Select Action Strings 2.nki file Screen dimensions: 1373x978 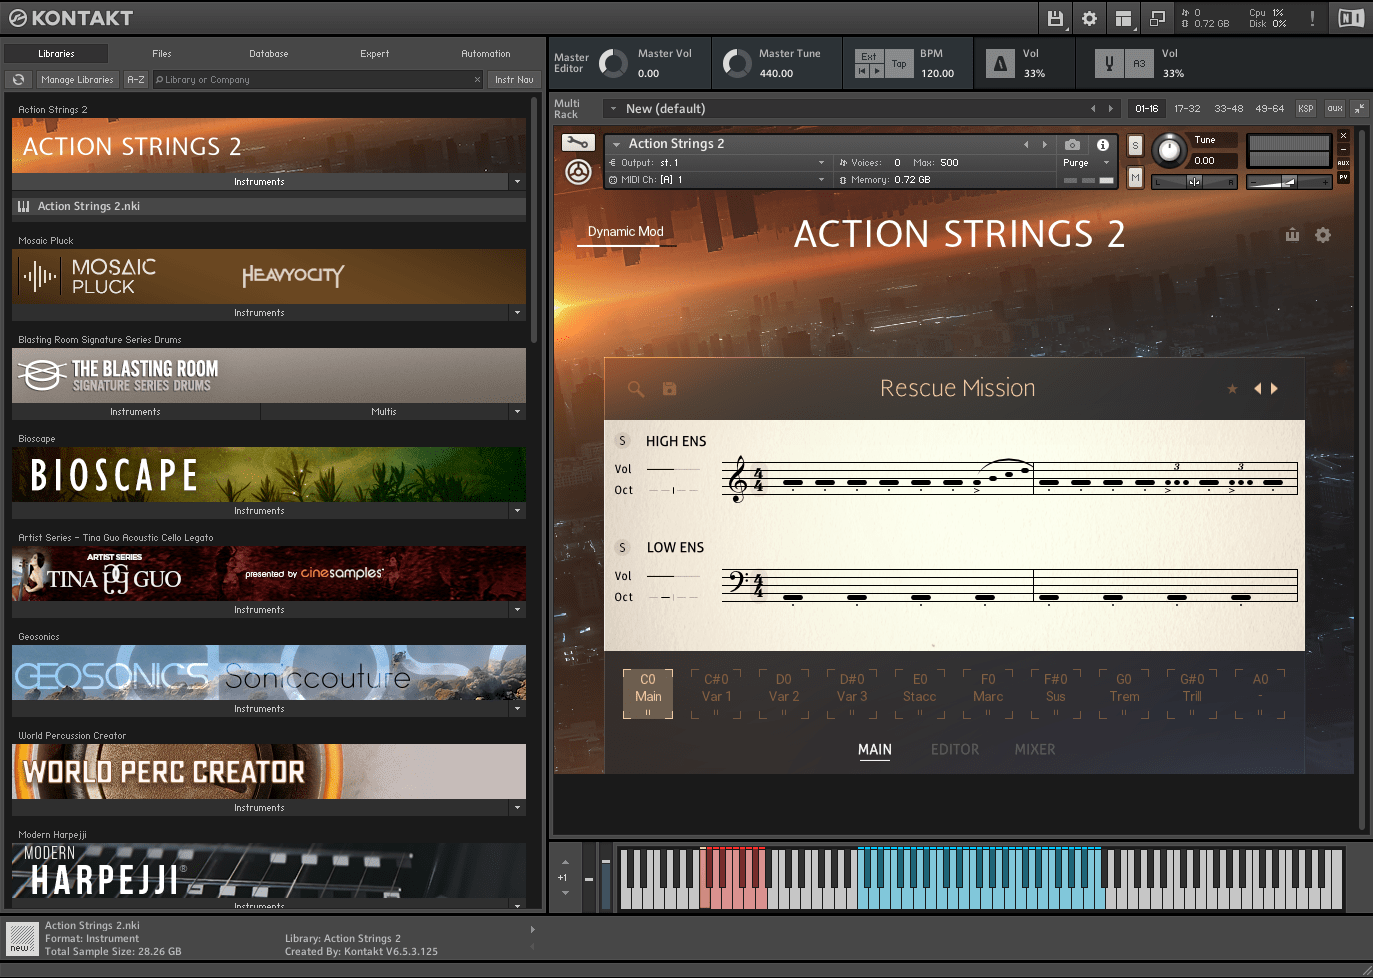point(269,206)
